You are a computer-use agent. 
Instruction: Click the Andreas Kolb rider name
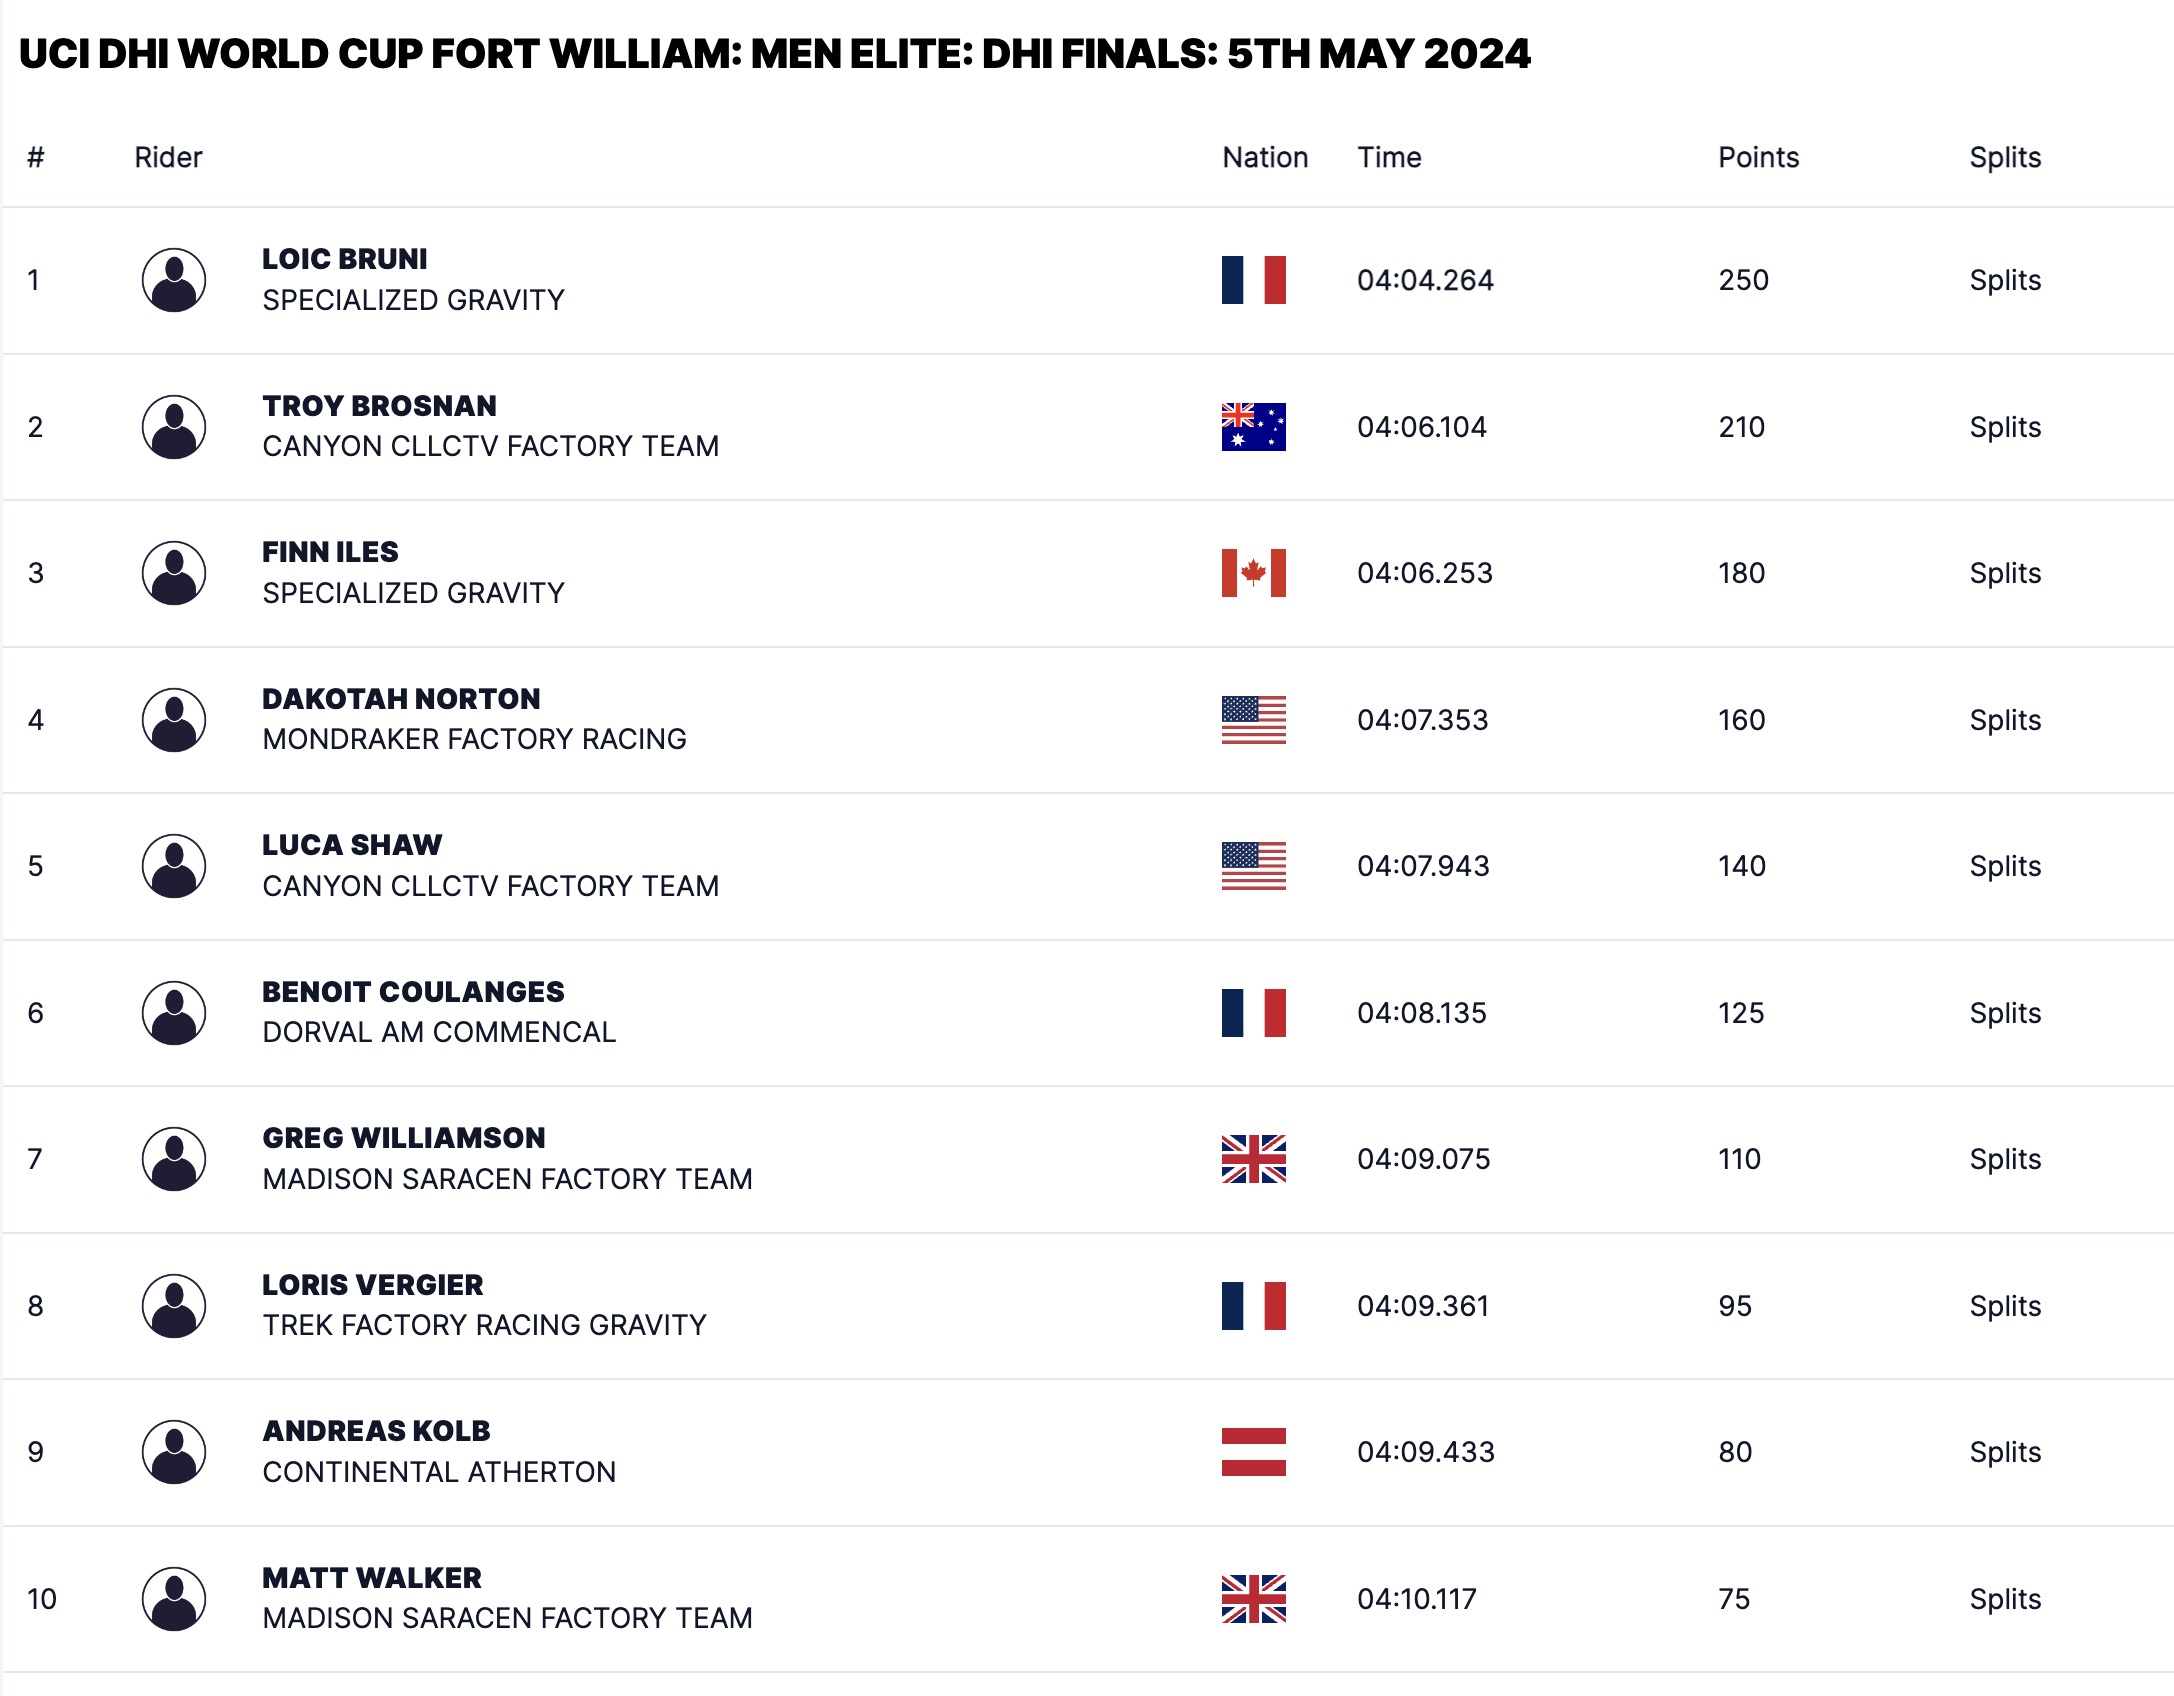point(376,1431)
